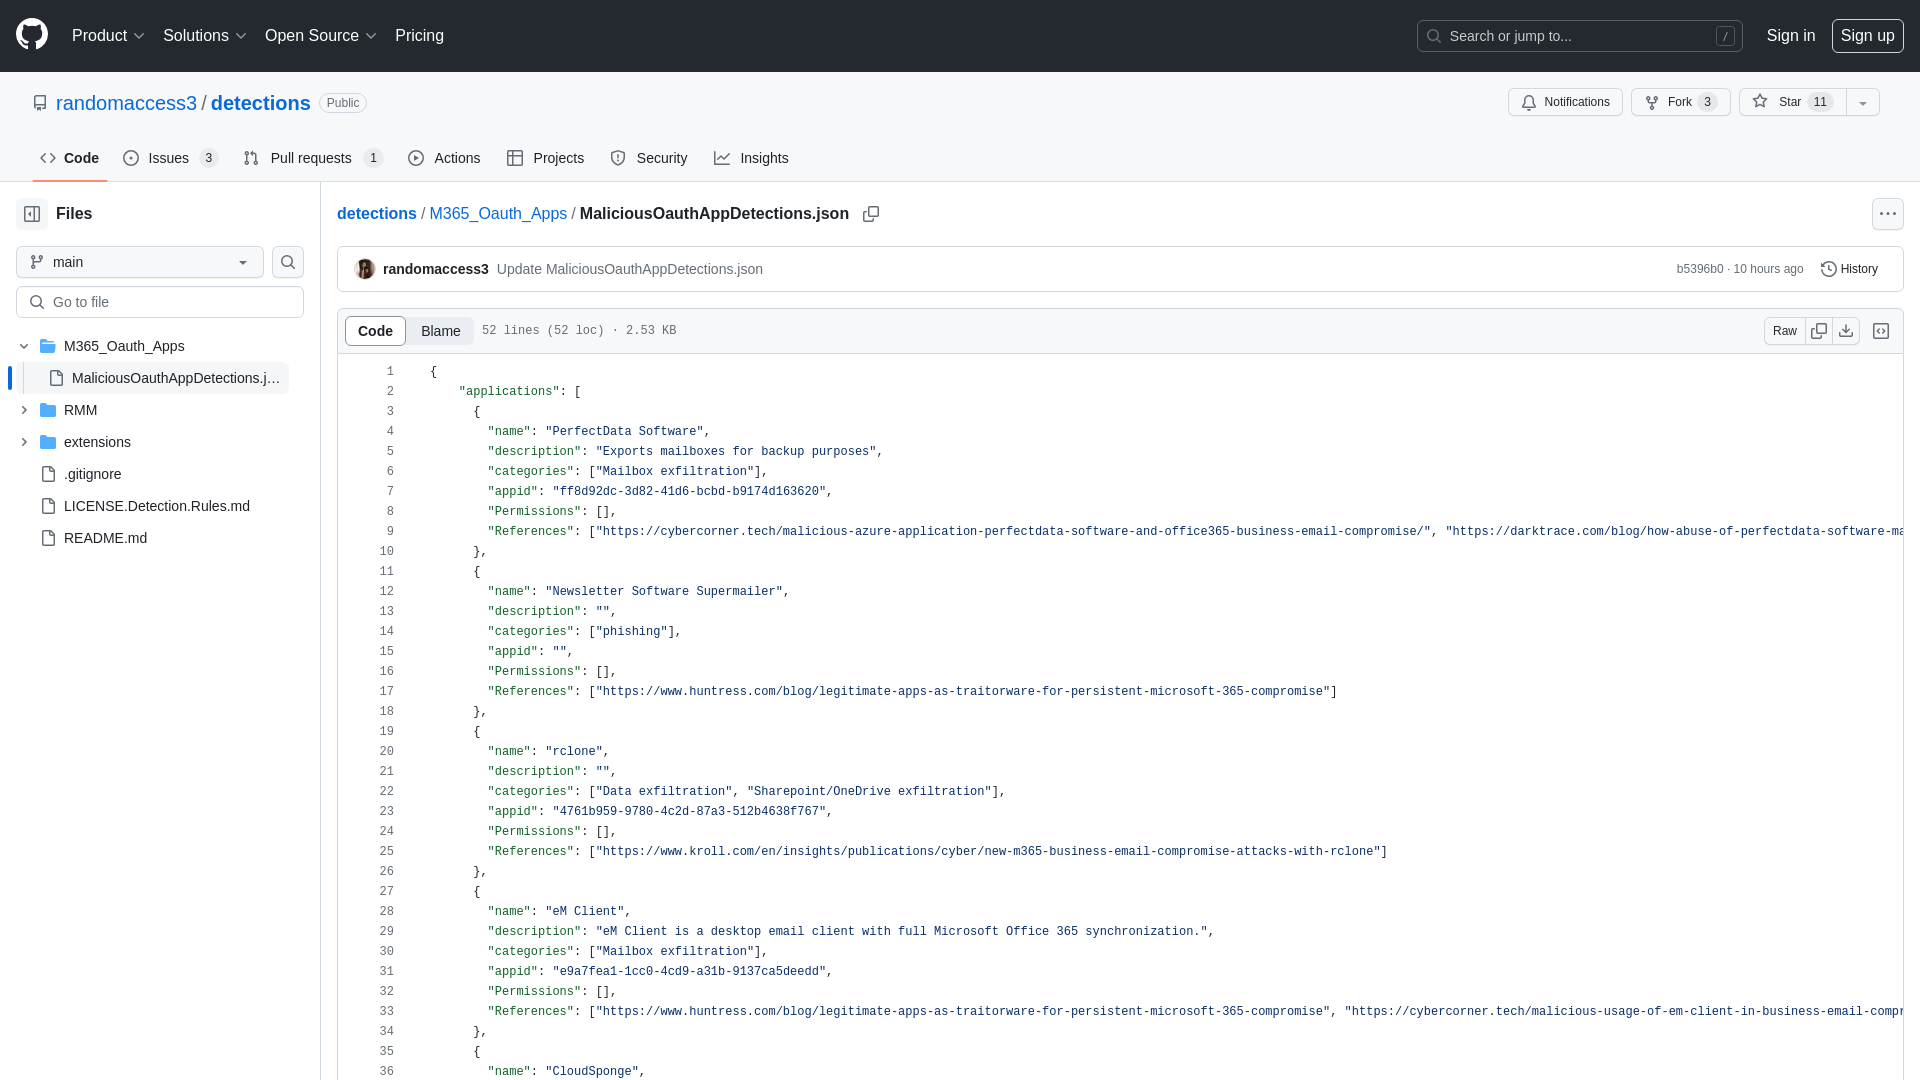Screen dimensions: 1920x1080
Task: Click the RMM folder icon
Action: coord(48,410)
